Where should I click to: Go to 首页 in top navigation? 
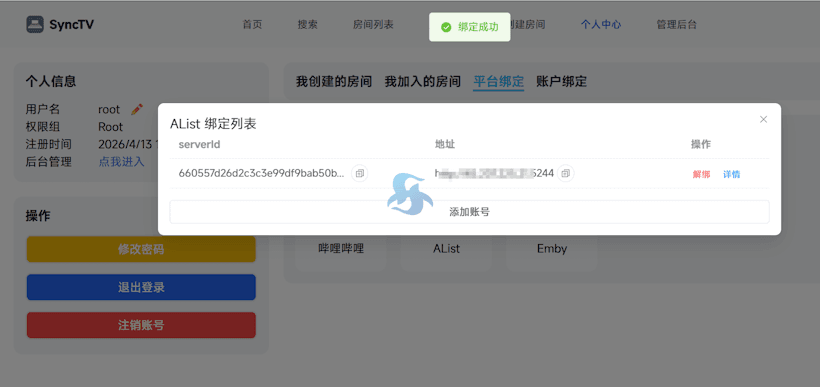(x=252, y=25)
